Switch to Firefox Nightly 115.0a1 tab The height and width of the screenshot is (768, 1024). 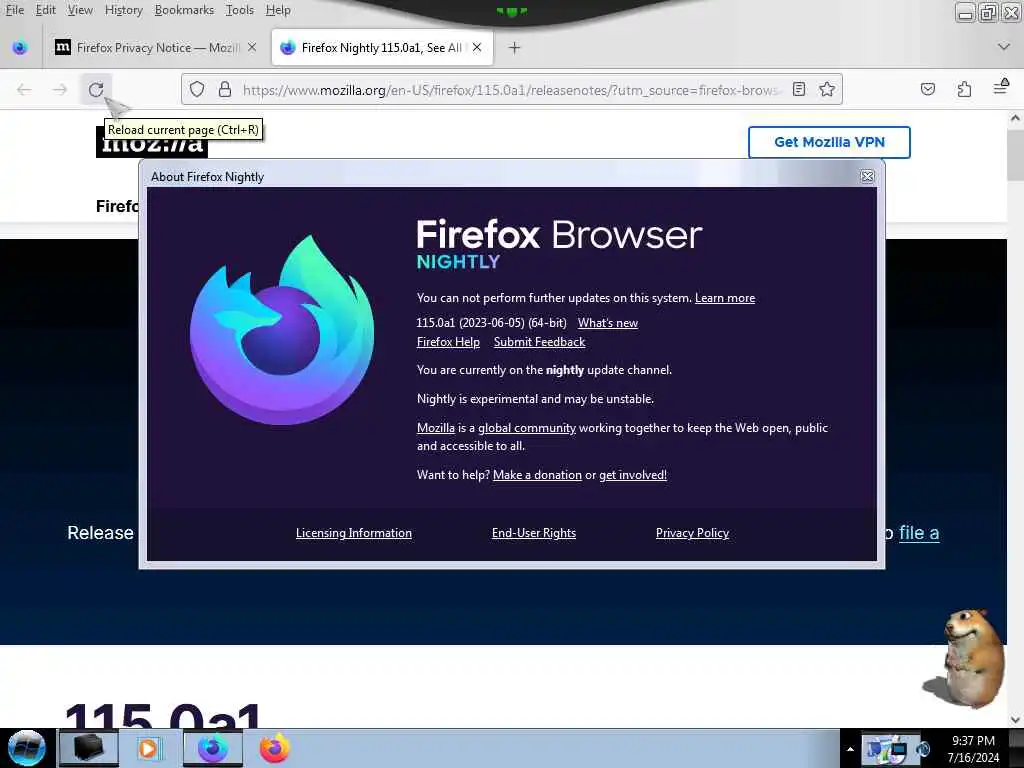coord(382,48)
